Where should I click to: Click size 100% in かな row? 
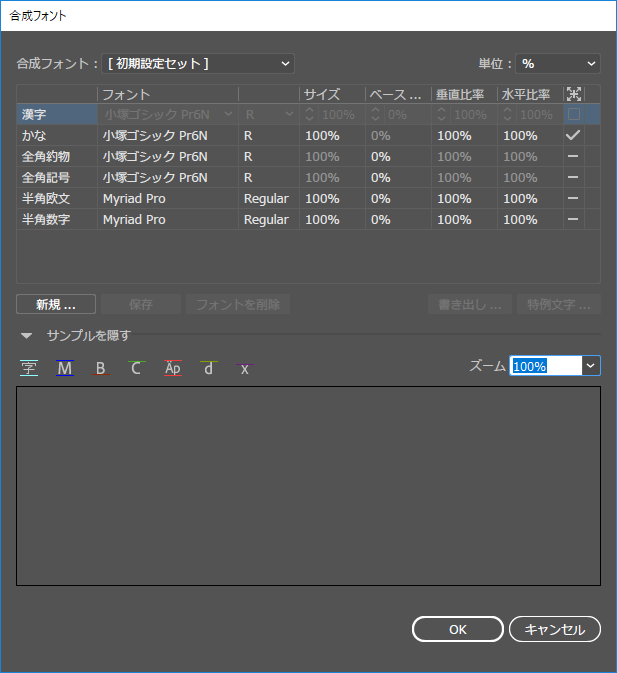click(x=322, y=136)
